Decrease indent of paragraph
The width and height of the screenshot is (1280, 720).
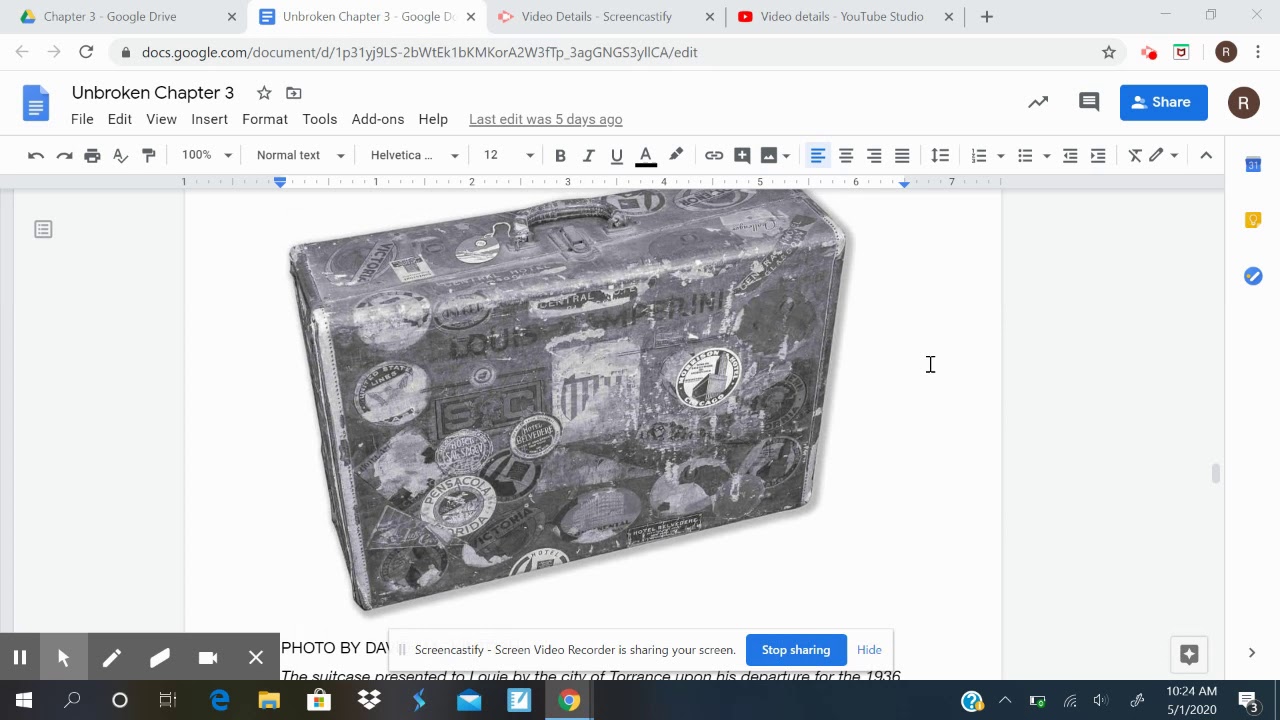pos(1070,155)
